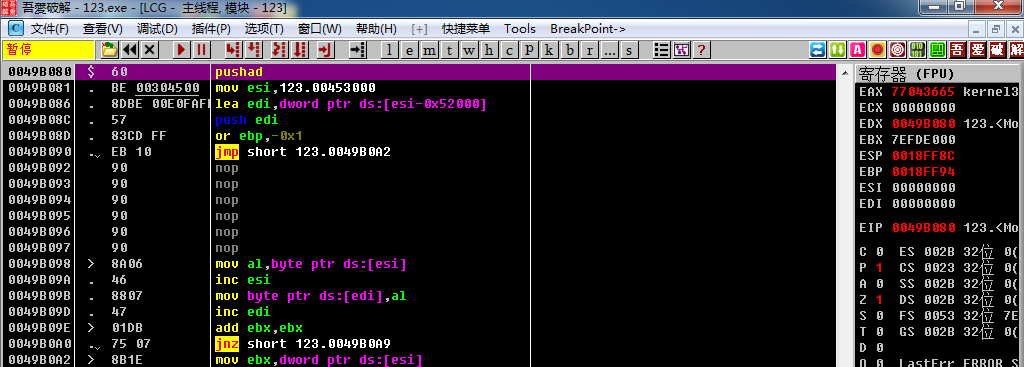
Task: Click the red question mark help icon
Action: (701, 50)
